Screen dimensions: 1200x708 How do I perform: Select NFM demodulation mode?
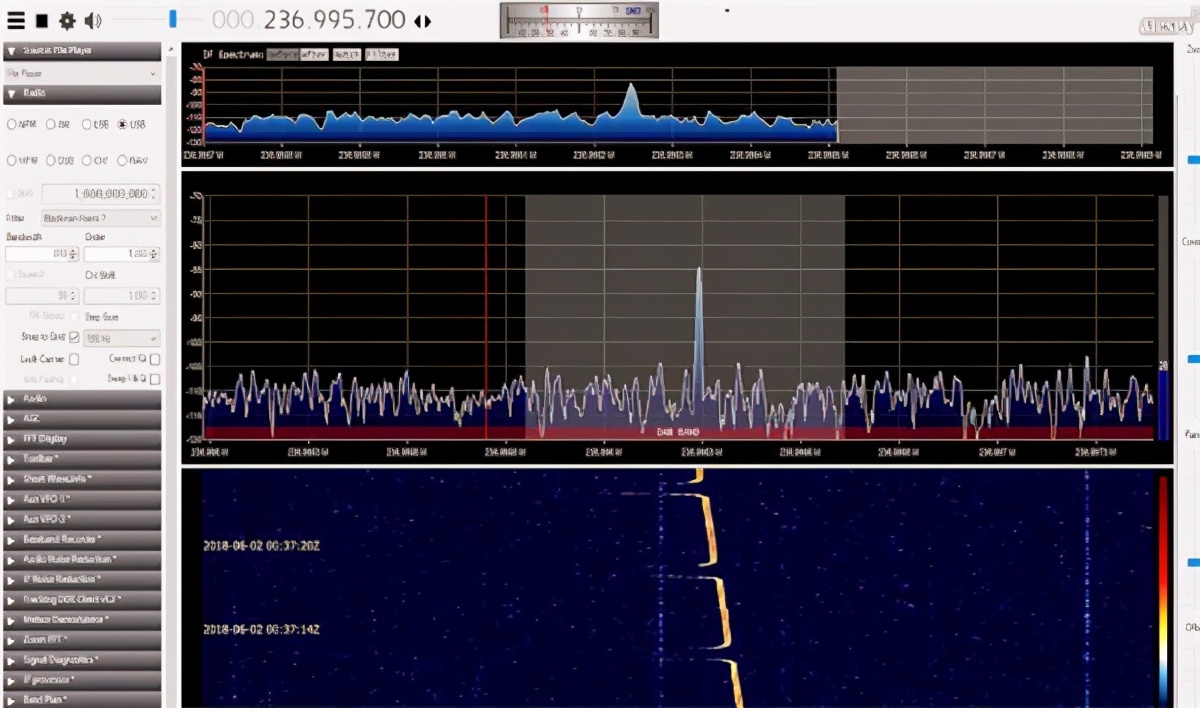coord(22,125)
